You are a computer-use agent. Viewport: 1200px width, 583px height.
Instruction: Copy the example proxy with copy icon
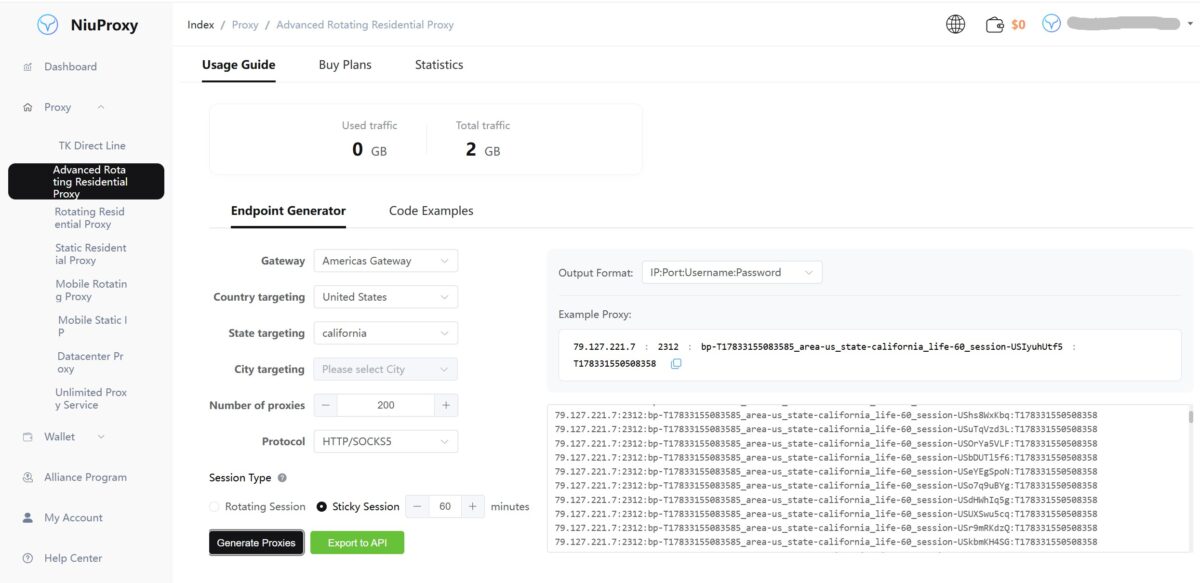(676, 364)
